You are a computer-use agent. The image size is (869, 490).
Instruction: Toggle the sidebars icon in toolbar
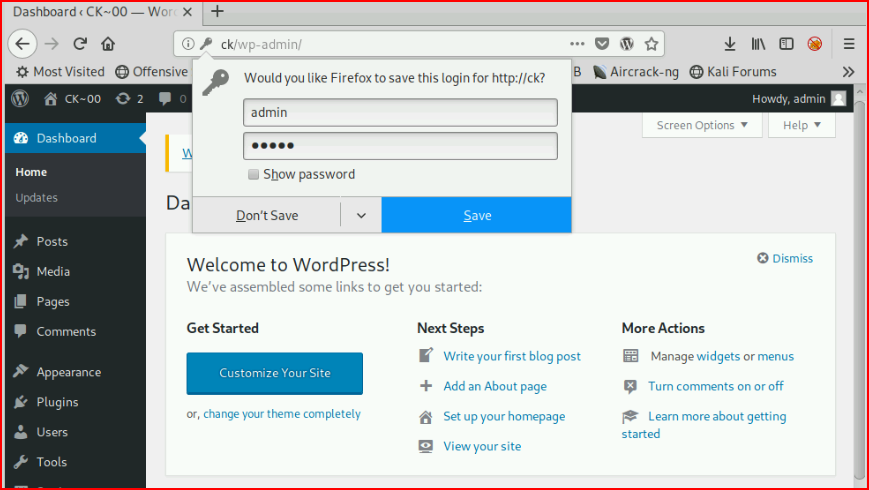point(786,44)
